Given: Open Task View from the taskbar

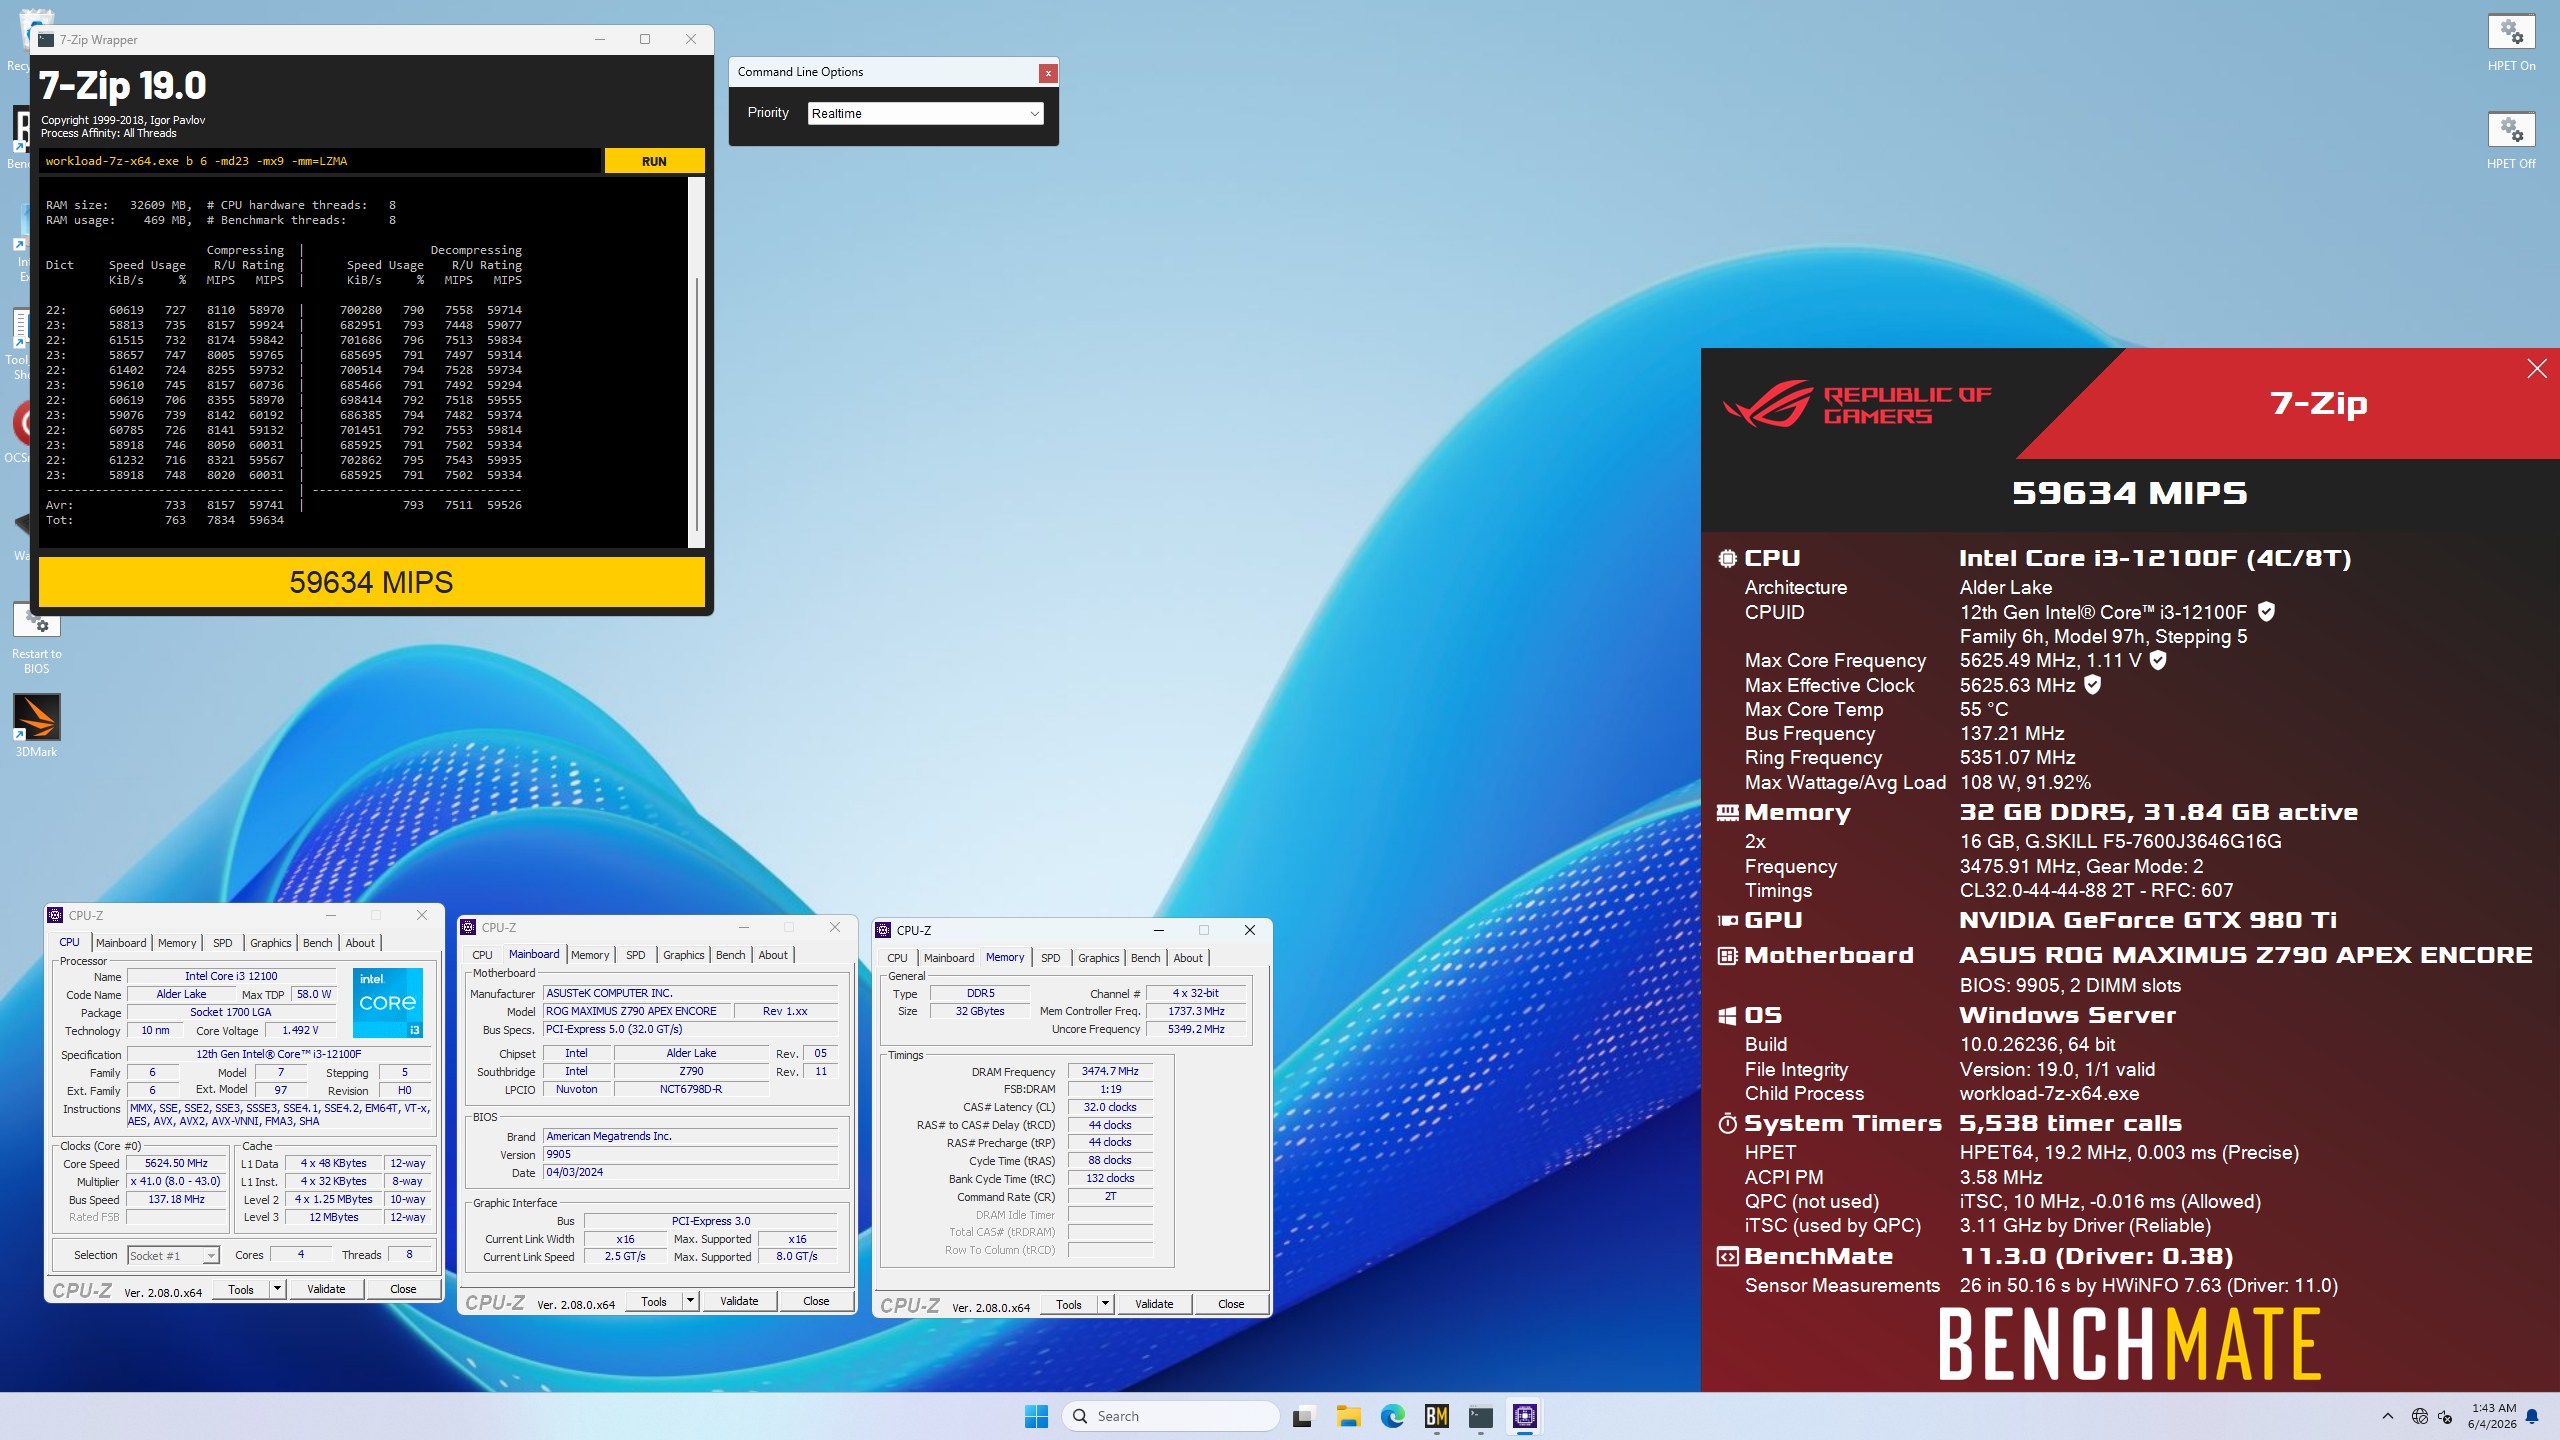Looking at the screenshot, I should click(x=1302, y=1416).
